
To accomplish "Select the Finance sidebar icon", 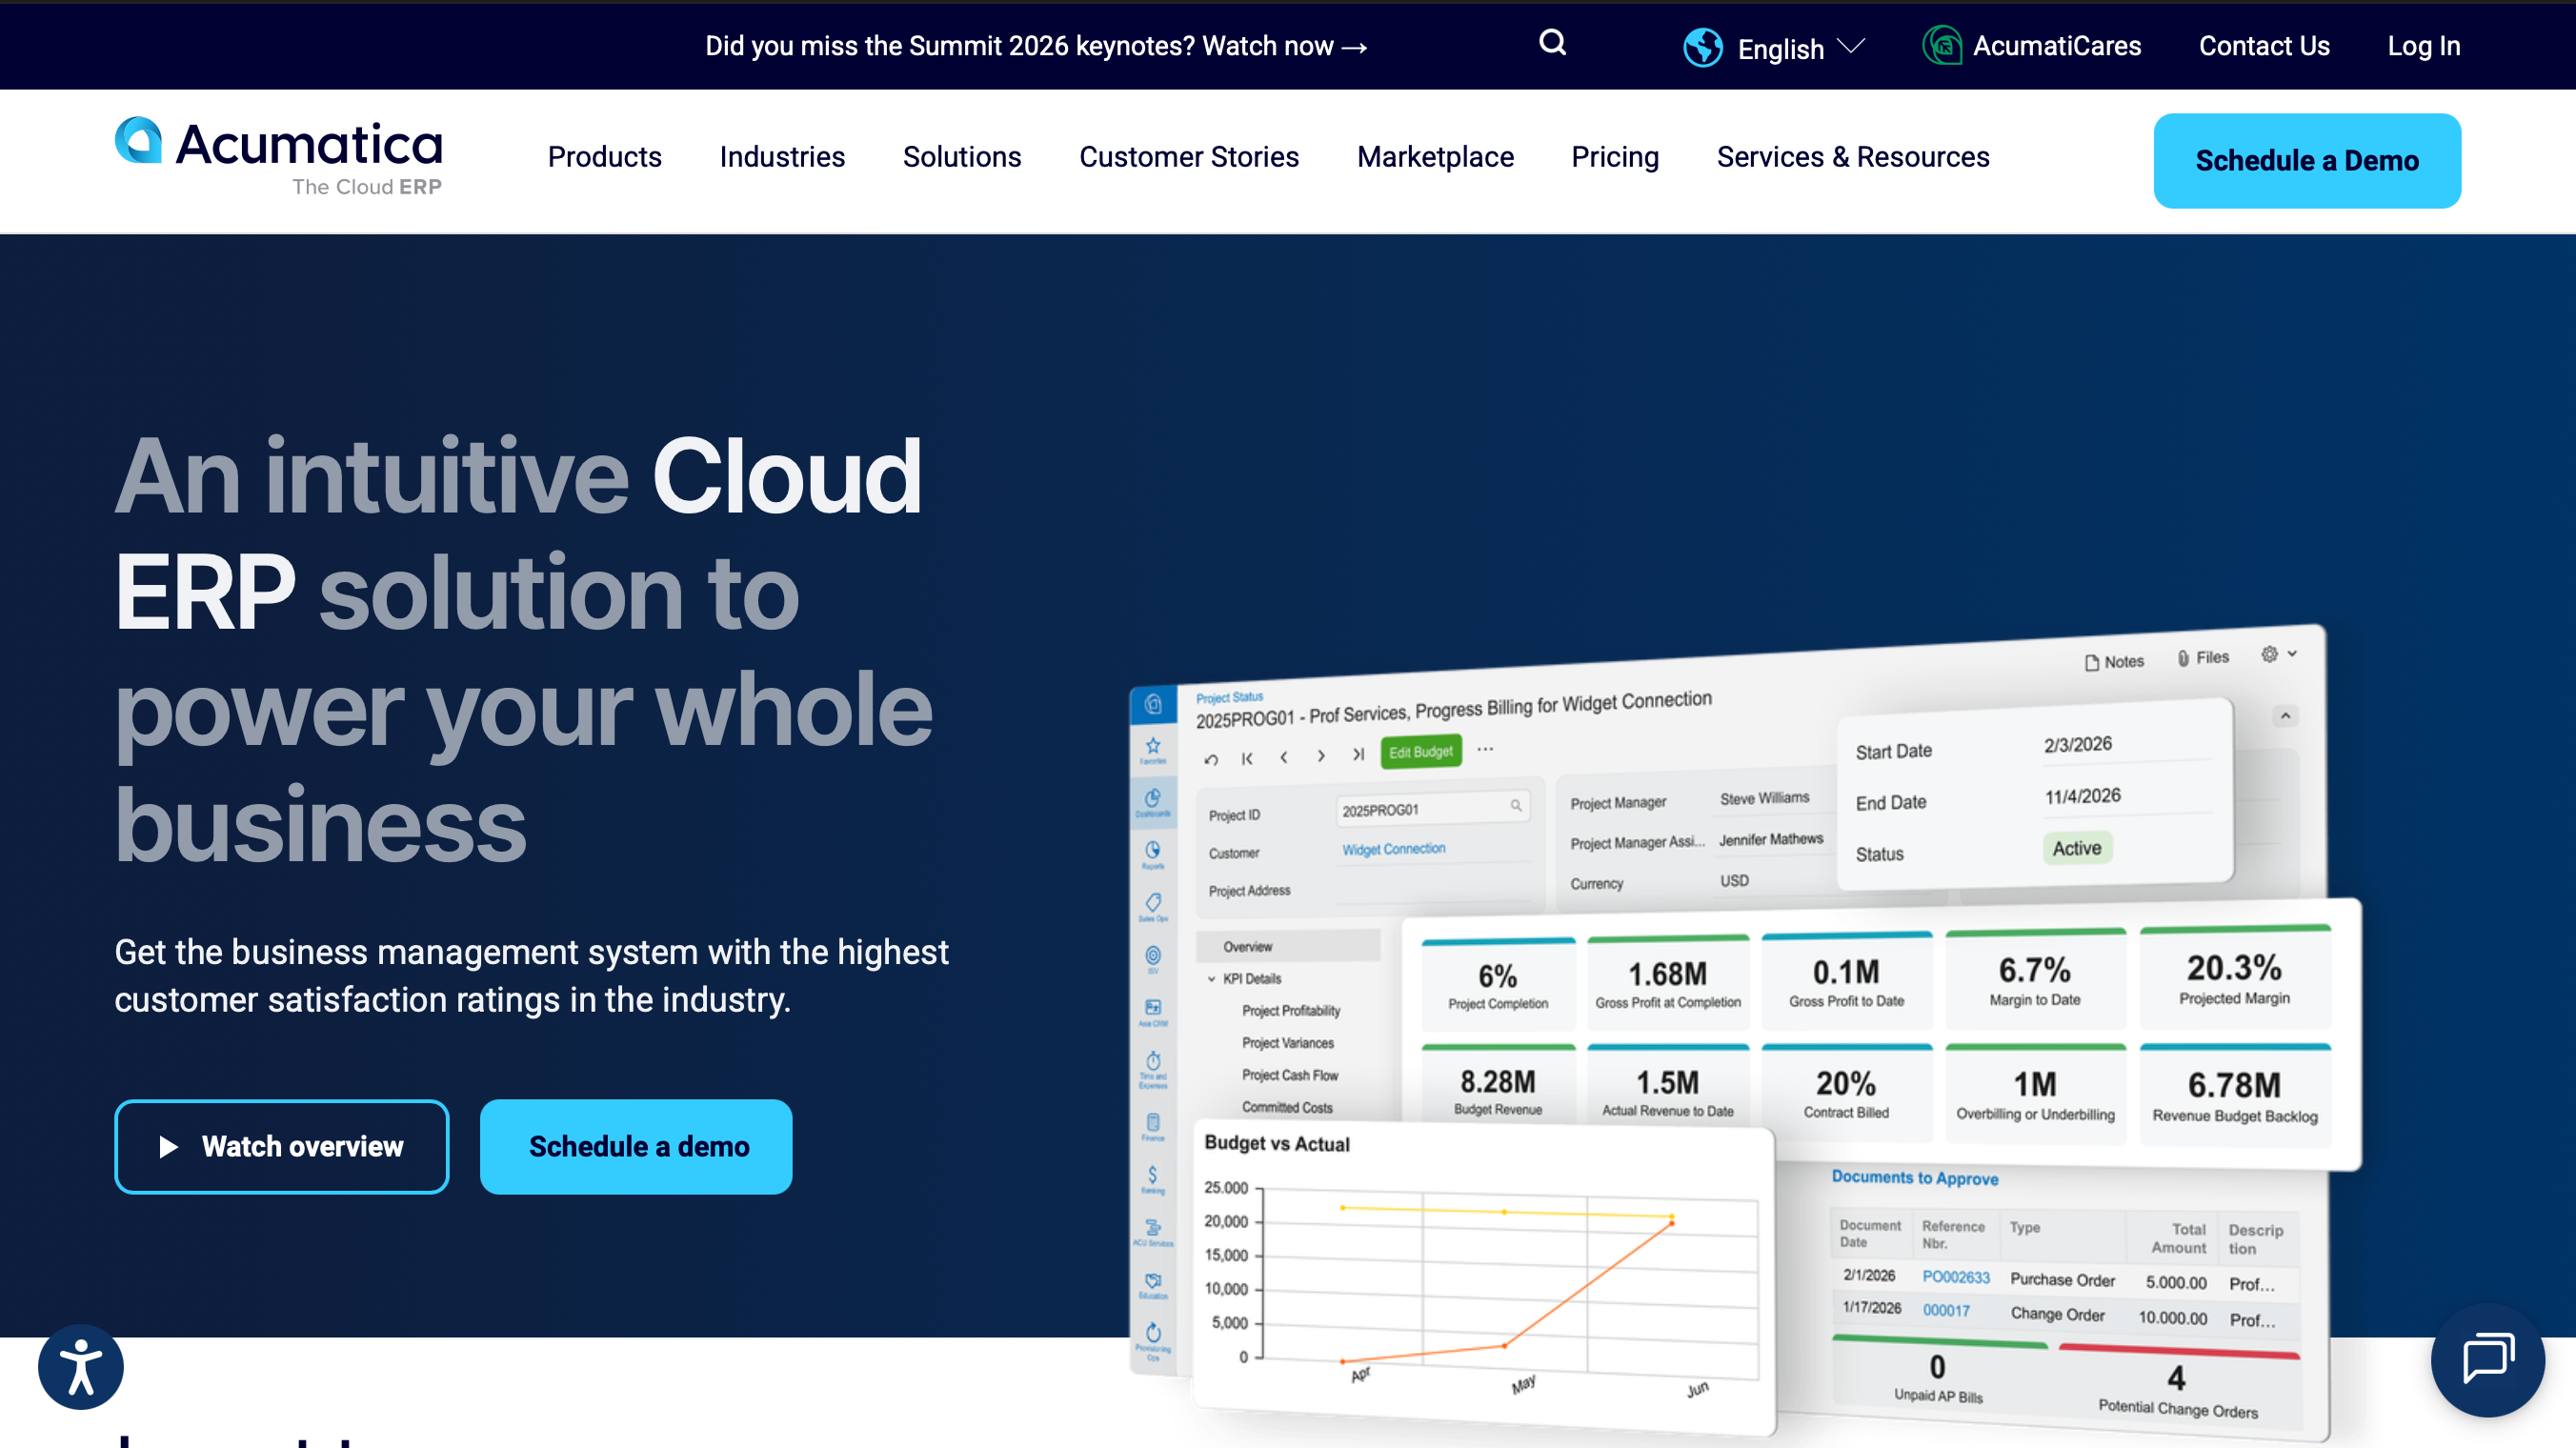I will click(x=1152, y=1126).
